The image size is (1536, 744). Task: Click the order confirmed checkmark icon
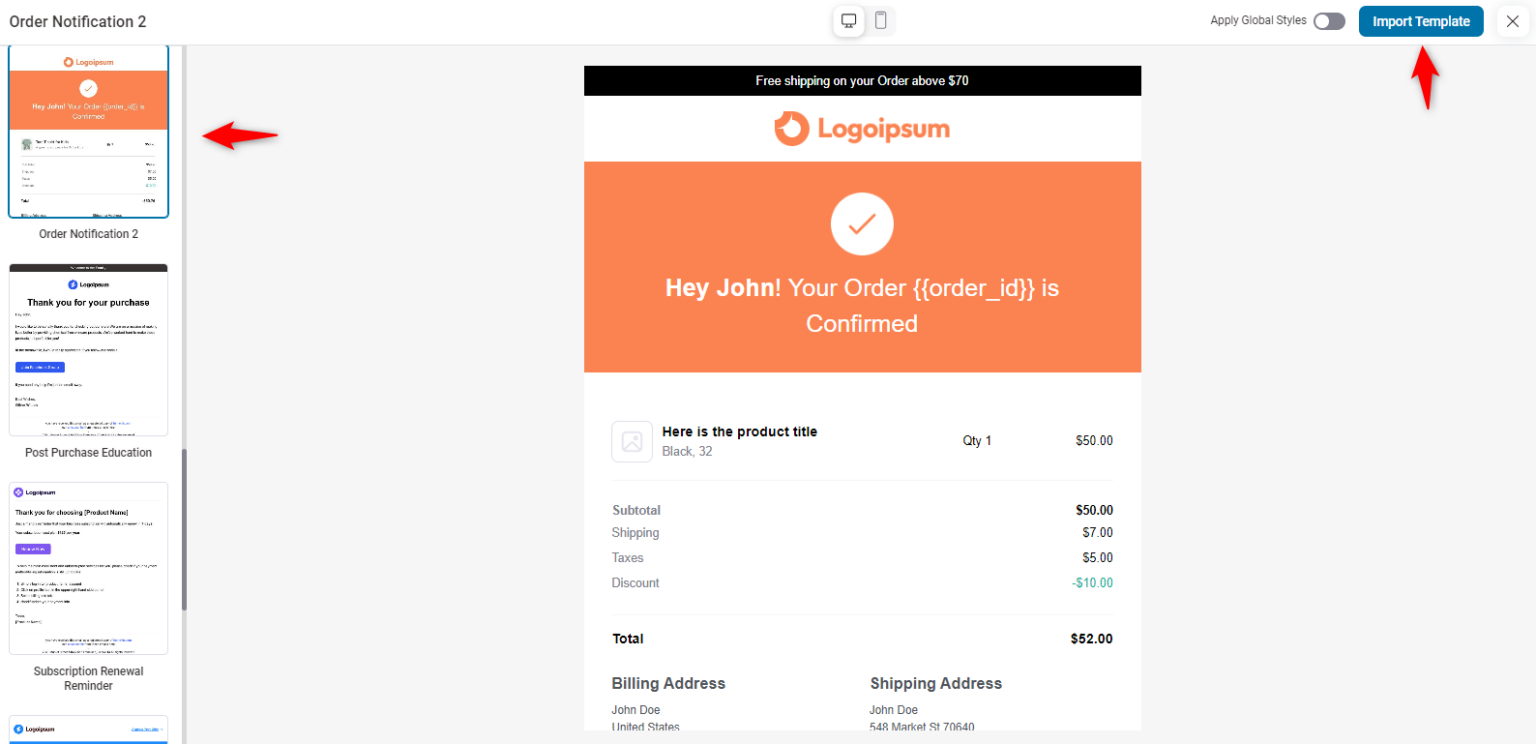click(x=861, y=224)
